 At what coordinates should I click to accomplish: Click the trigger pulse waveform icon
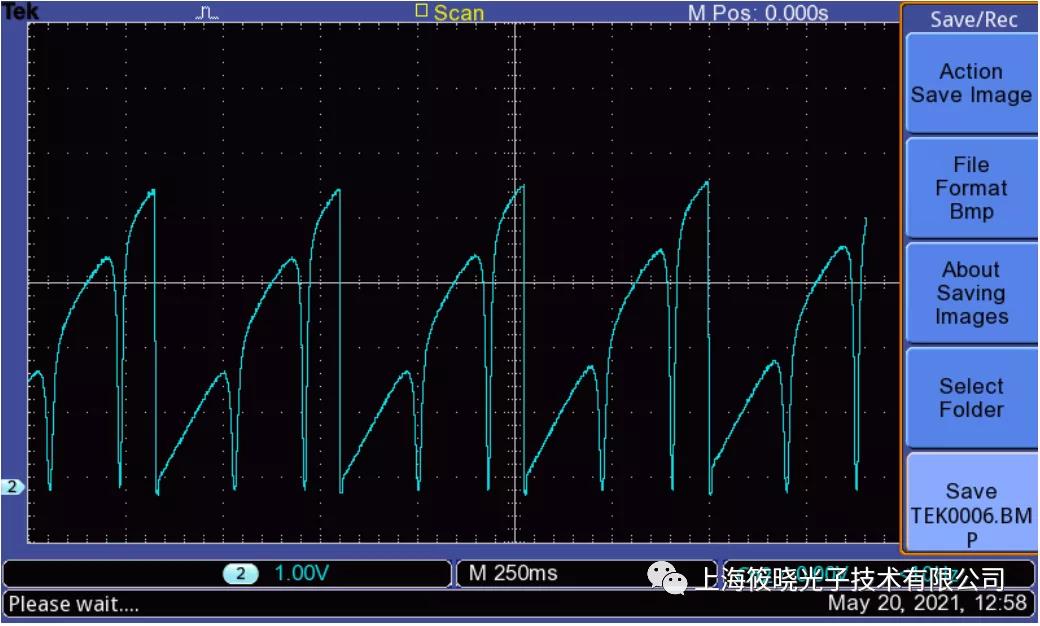coord(208,13)
